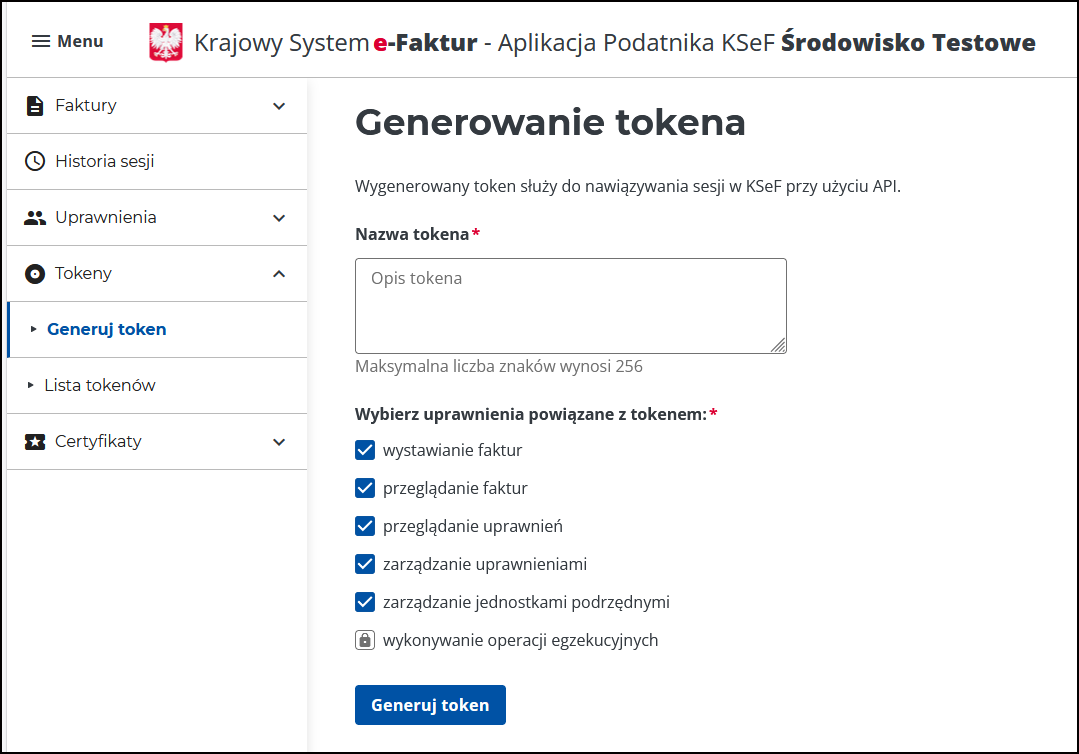Screen dimensions: 1079x754
Task: Expand the Faktury section chevron
Action: pyautogui.click(x=279, y=106)
